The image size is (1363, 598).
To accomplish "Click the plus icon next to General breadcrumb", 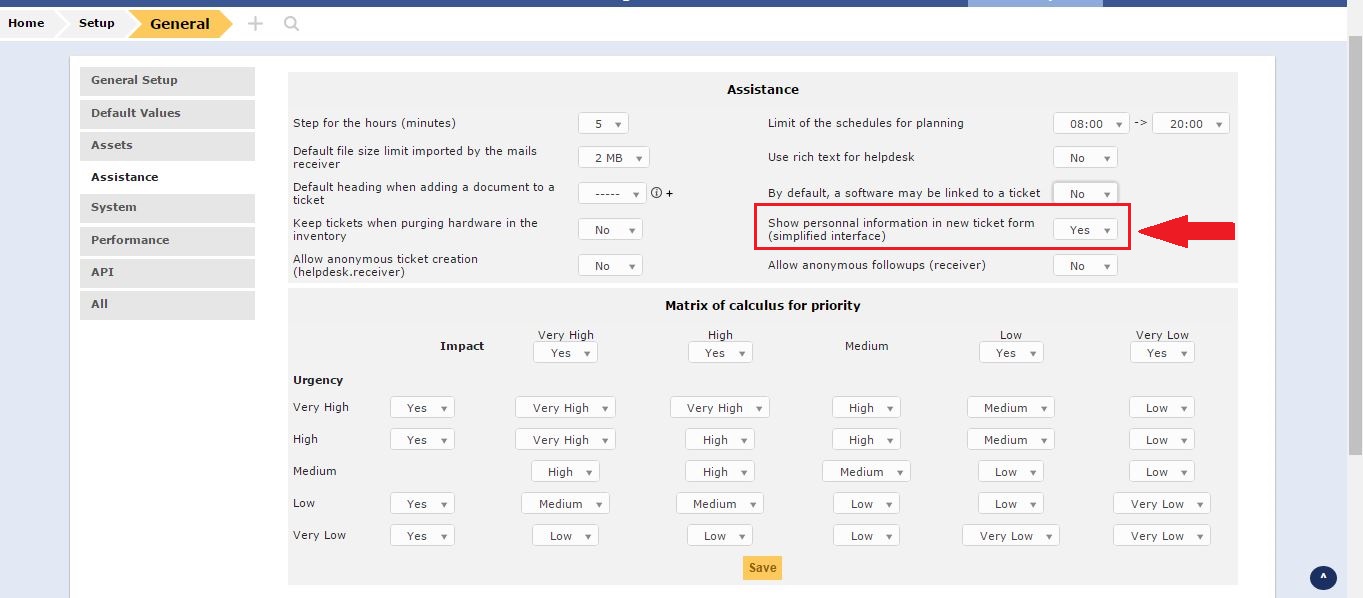I will 255,23.
